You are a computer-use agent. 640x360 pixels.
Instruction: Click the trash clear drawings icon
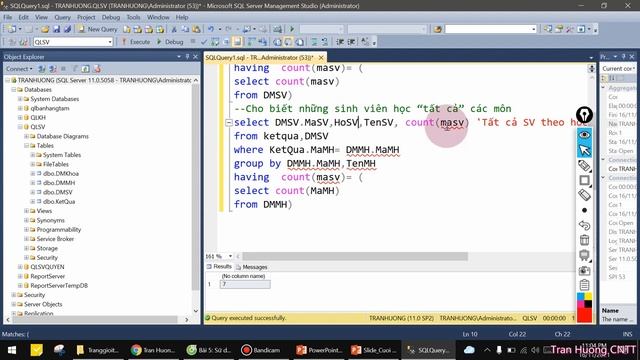pos(584,240)
